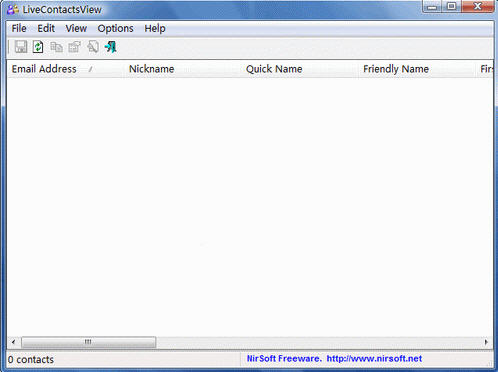This screenshot has height=372, width=498.
Task: Open the File menu
Action: (19, 29)
